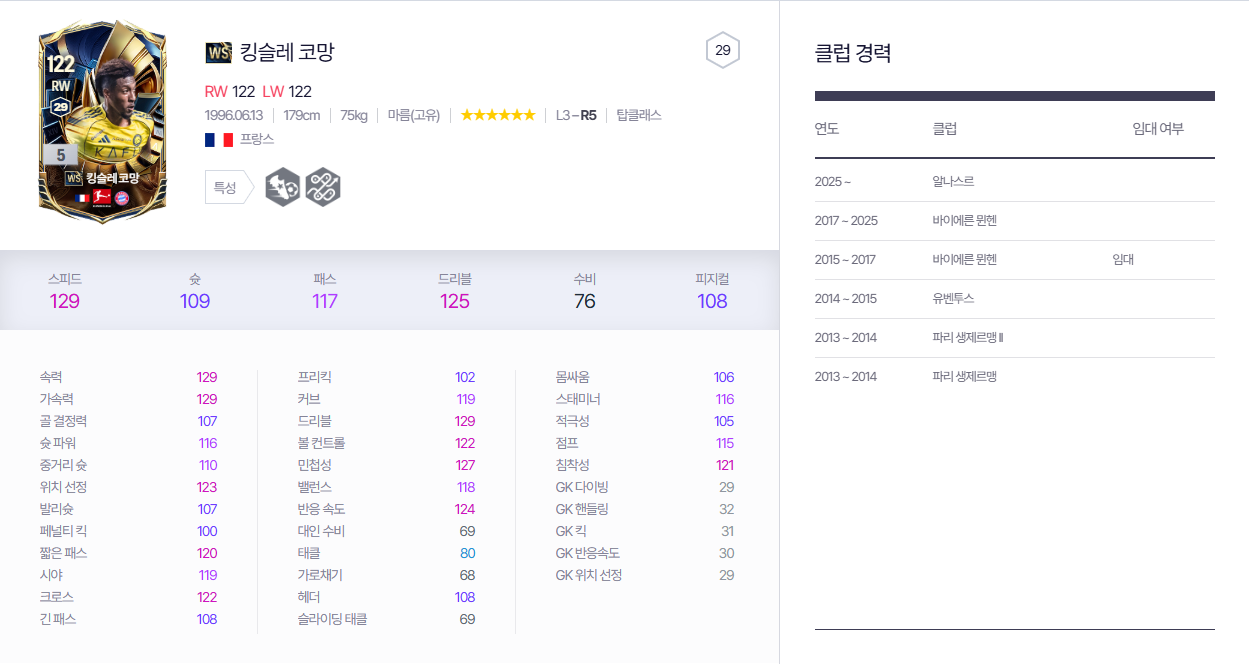Click the 피지컬 108 summary stat

[712, 291]
